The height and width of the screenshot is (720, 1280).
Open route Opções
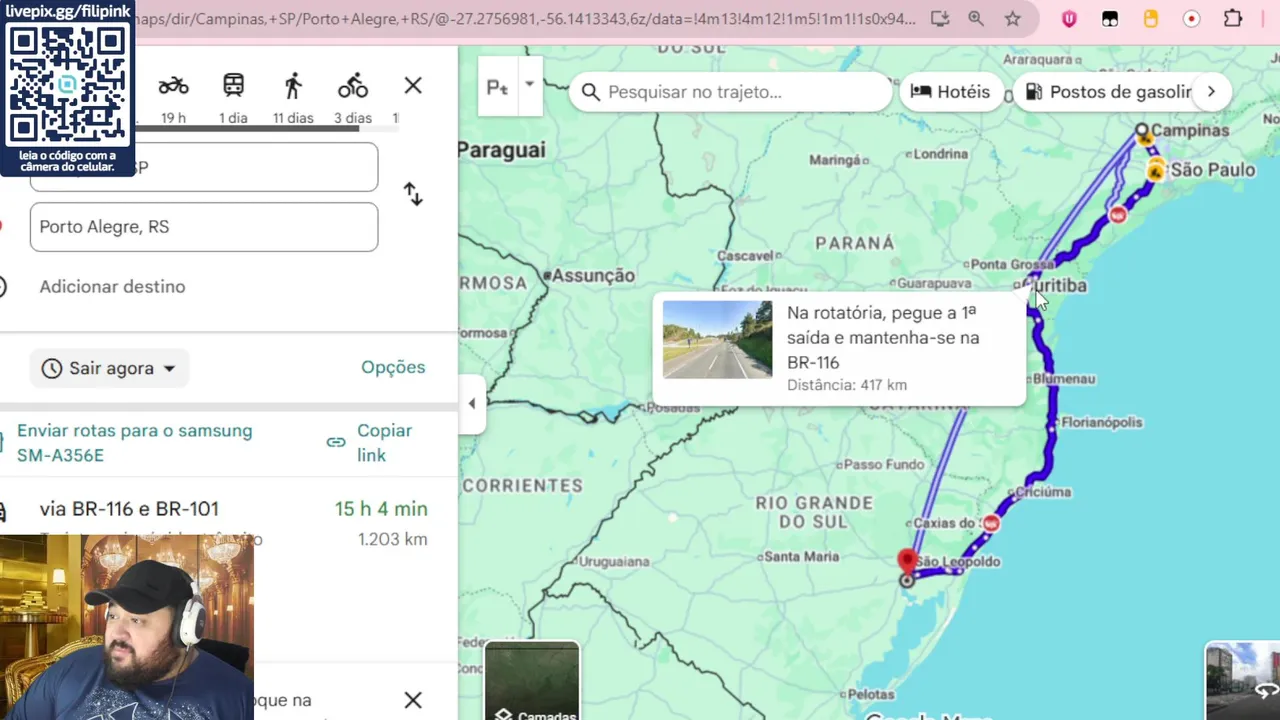click(x=393, y=368)
